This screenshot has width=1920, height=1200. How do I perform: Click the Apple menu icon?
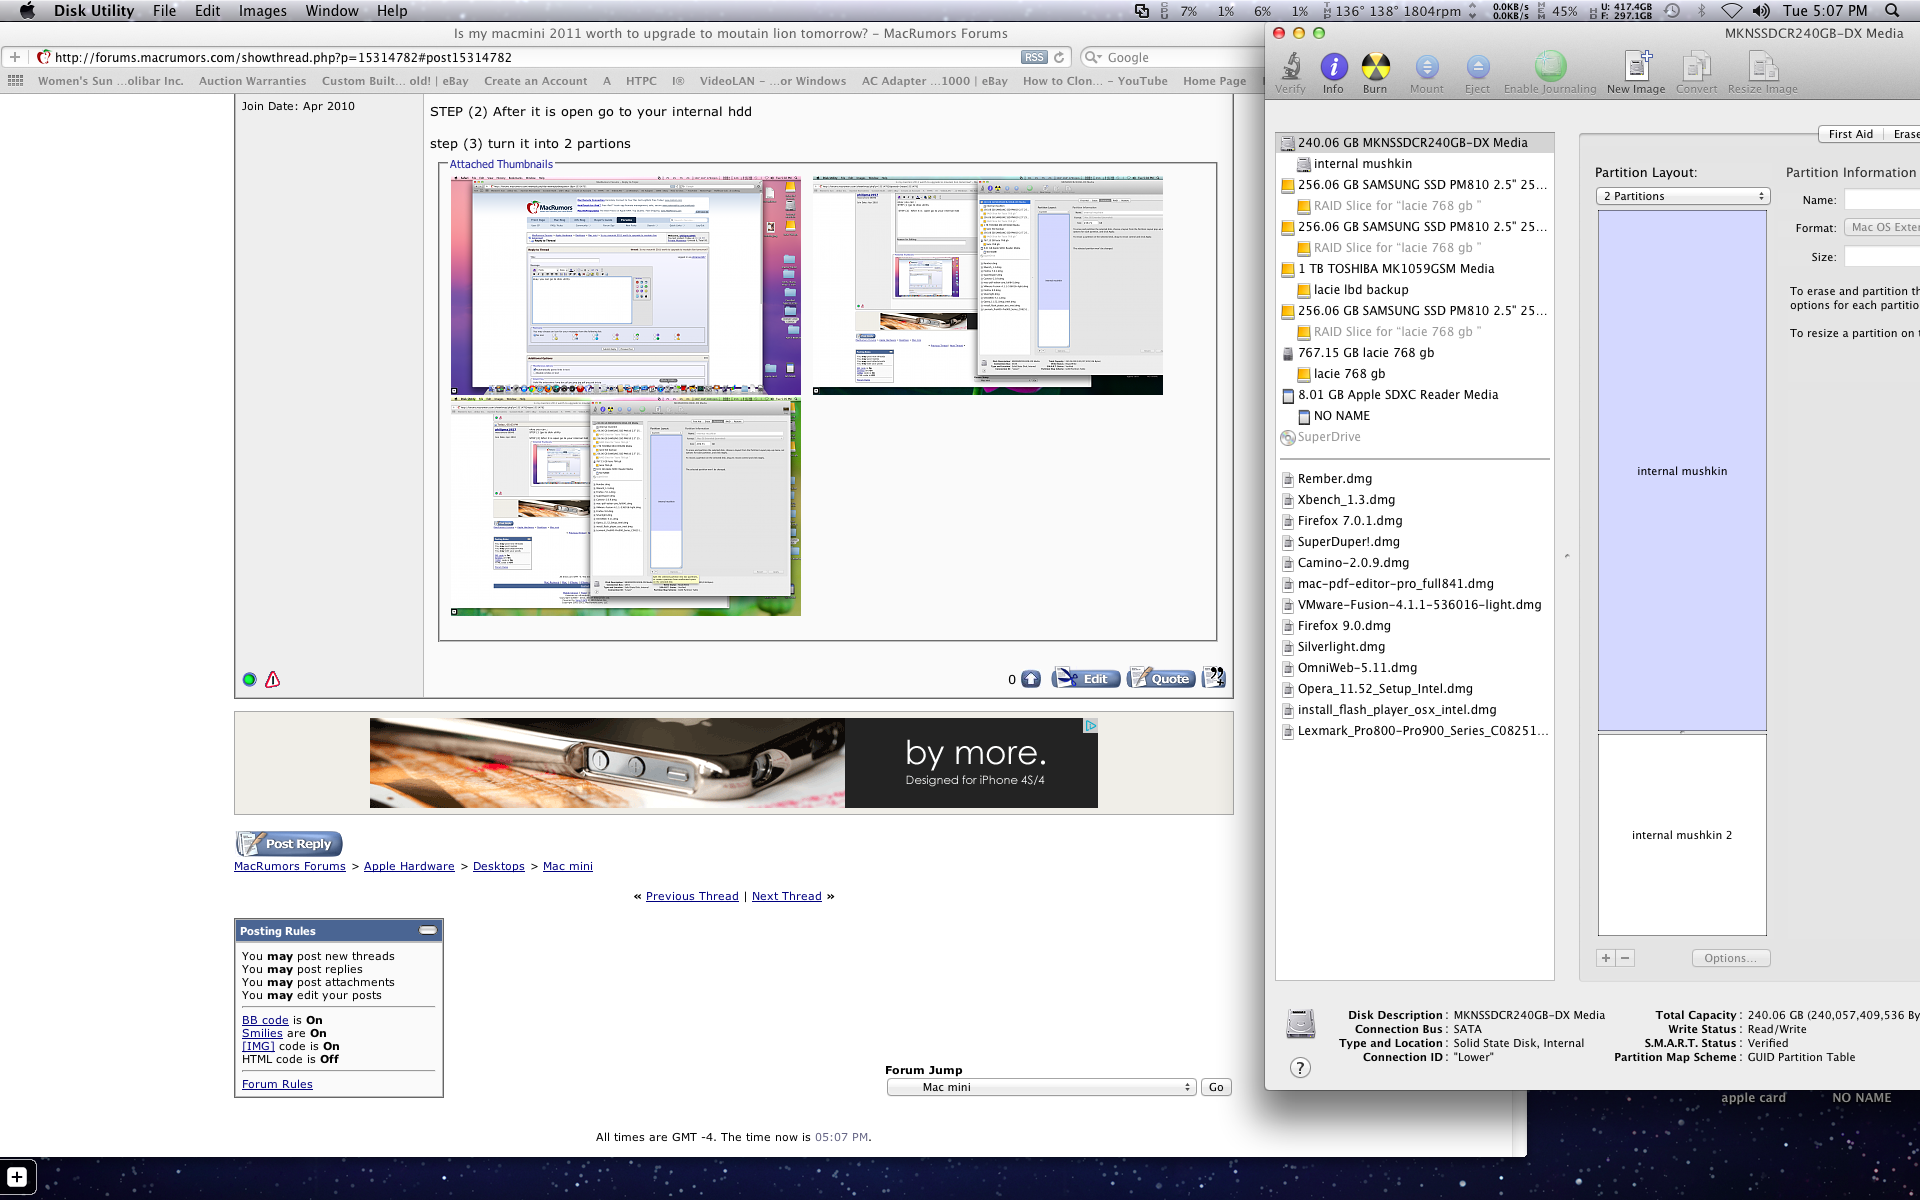(27, 11)
